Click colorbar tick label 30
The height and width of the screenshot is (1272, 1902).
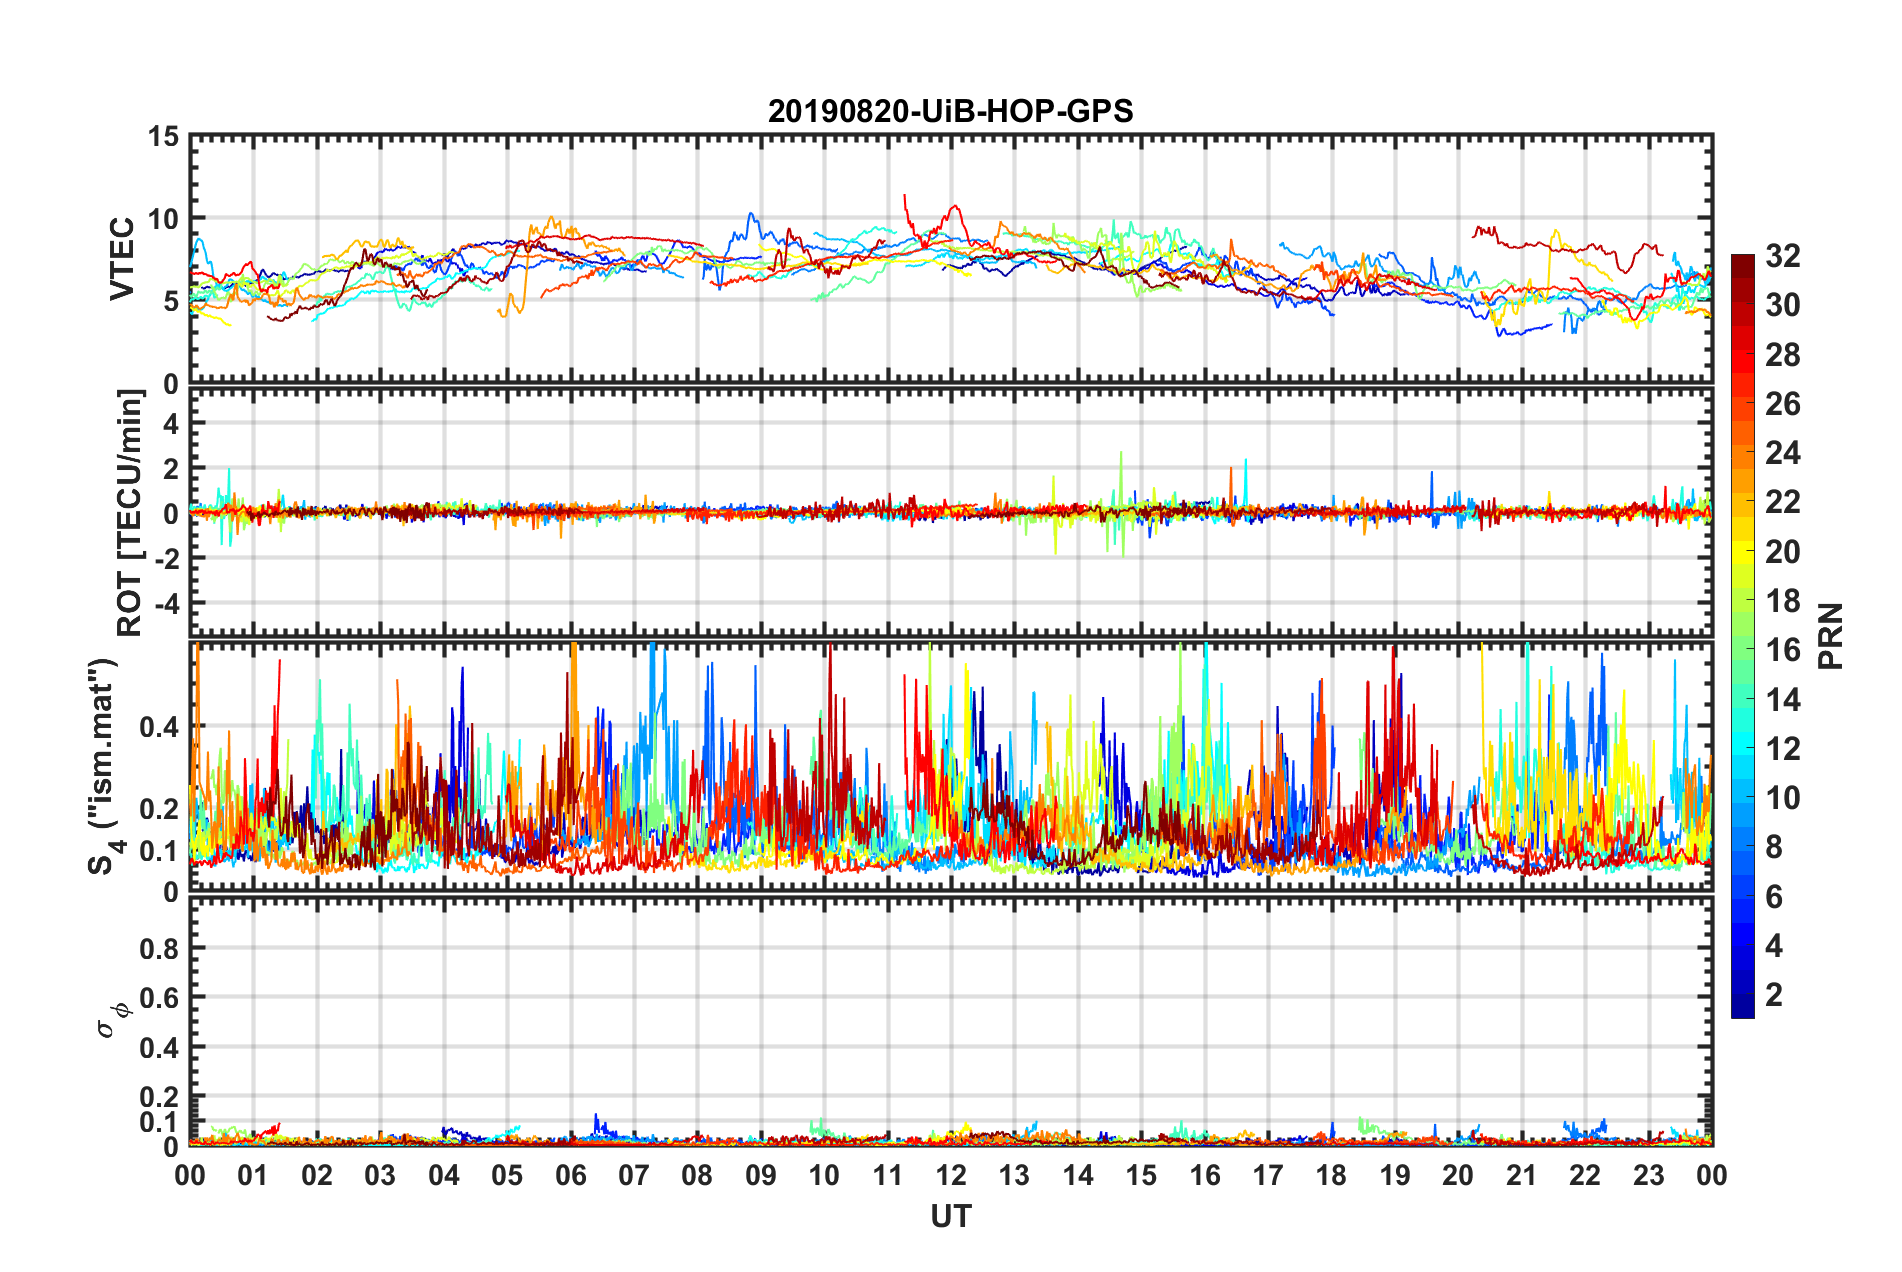(x=1782, y=305)
